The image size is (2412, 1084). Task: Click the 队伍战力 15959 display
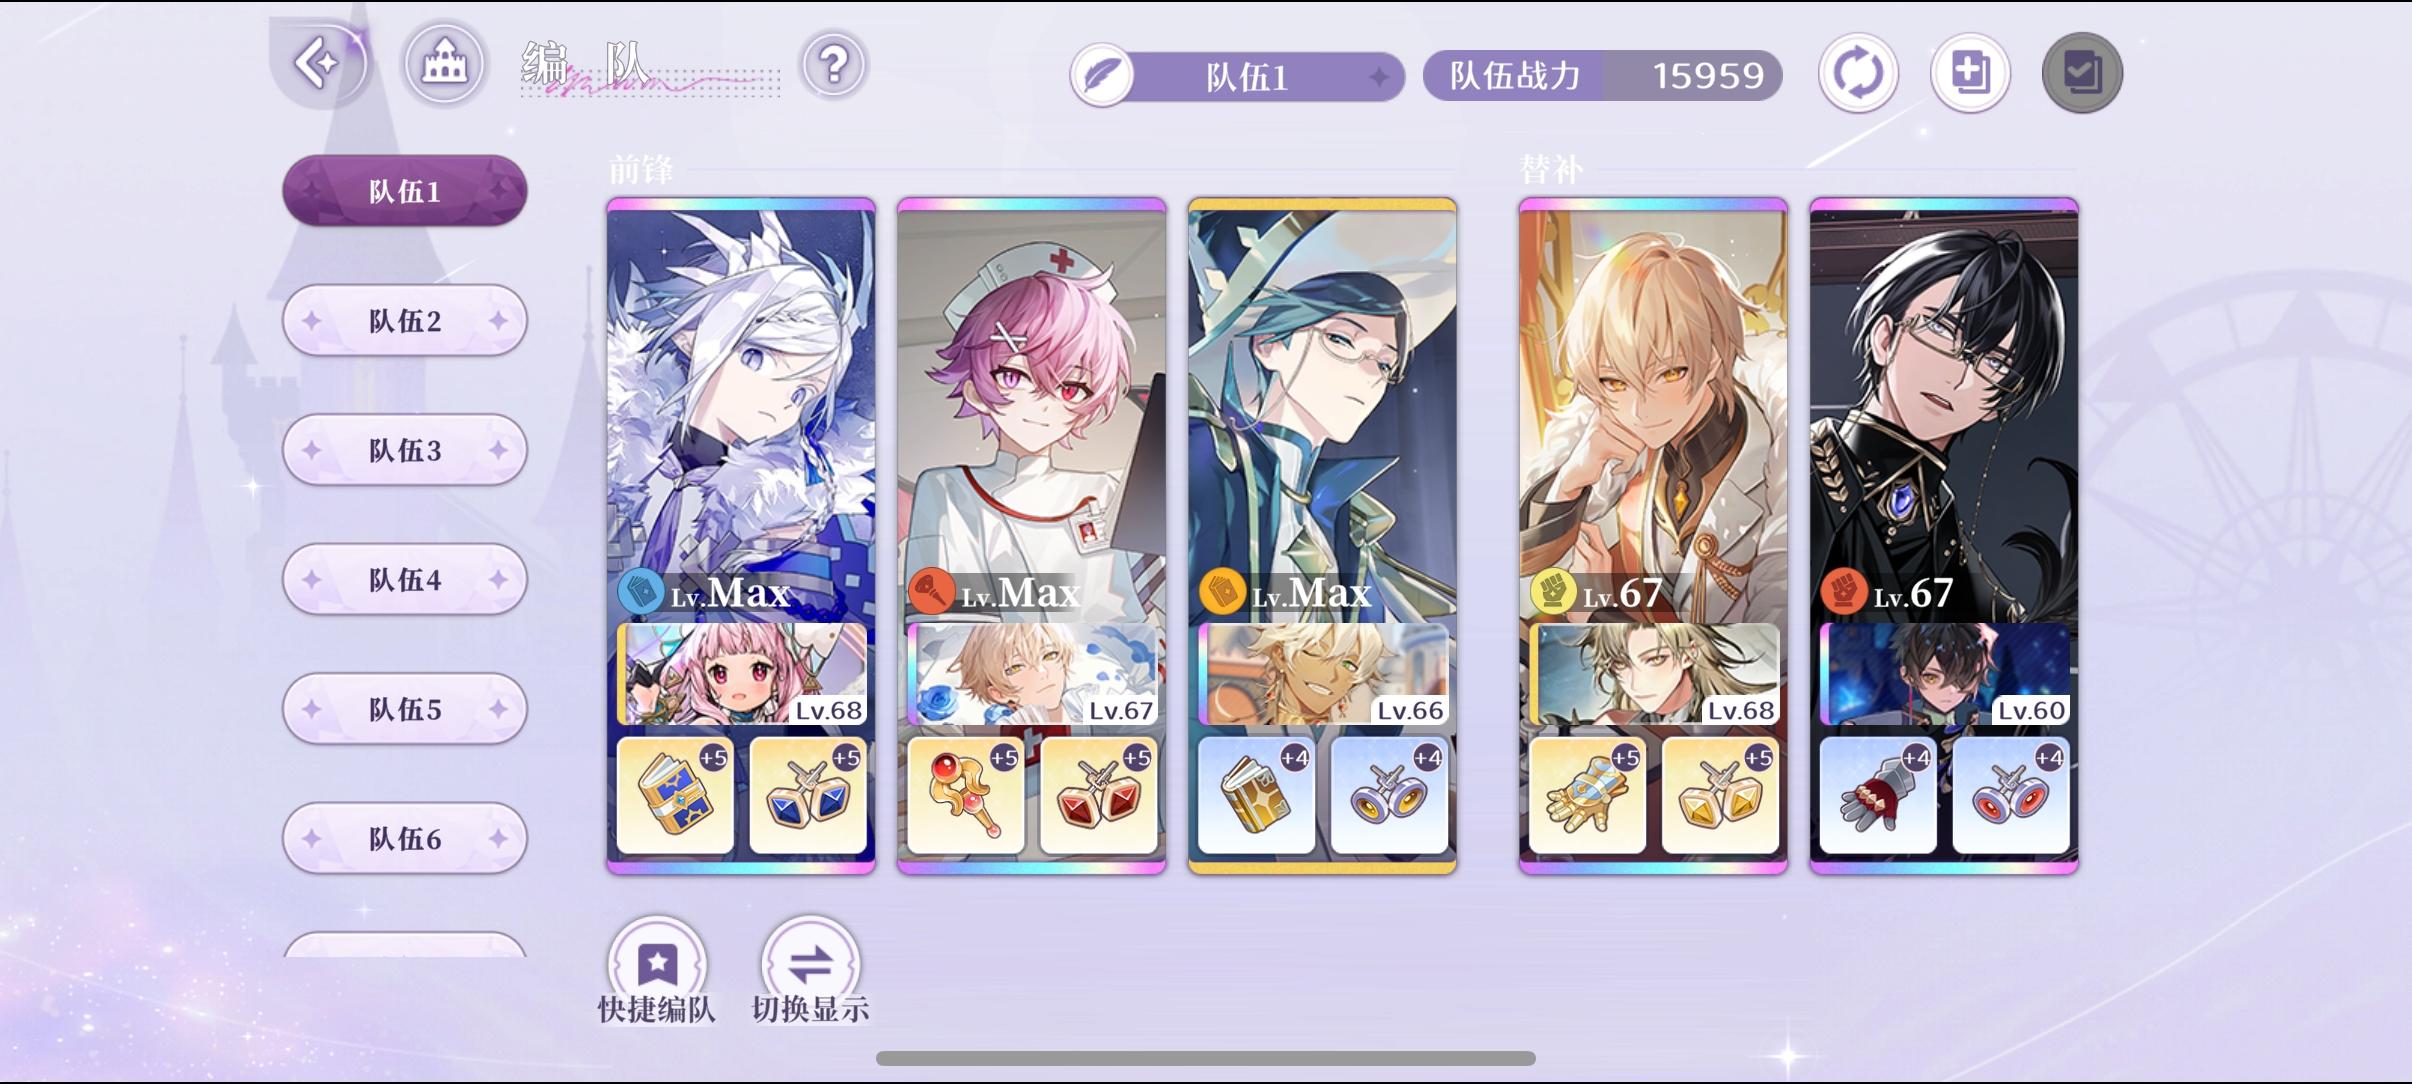[x=1602, y=76]
